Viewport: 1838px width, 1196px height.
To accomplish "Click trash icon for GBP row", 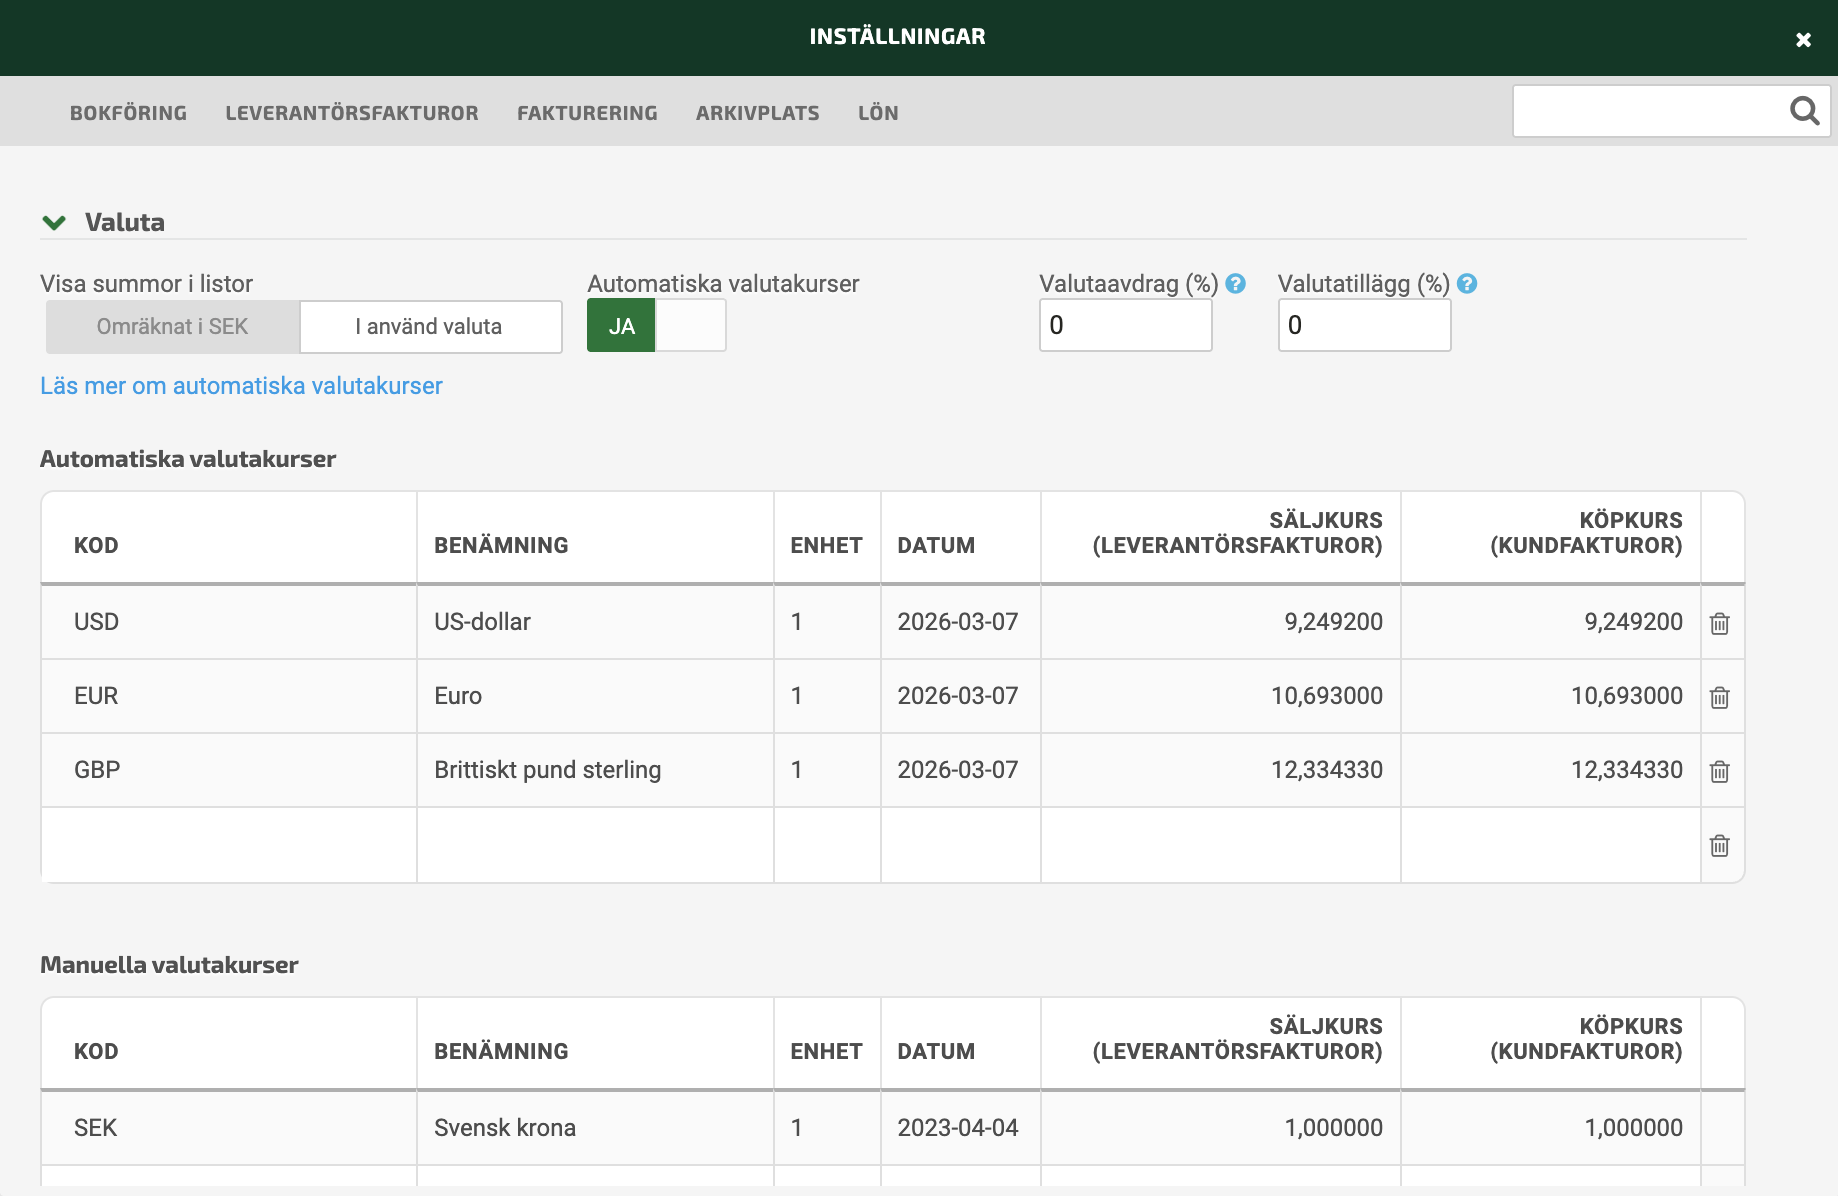I will coord(1719,771).
